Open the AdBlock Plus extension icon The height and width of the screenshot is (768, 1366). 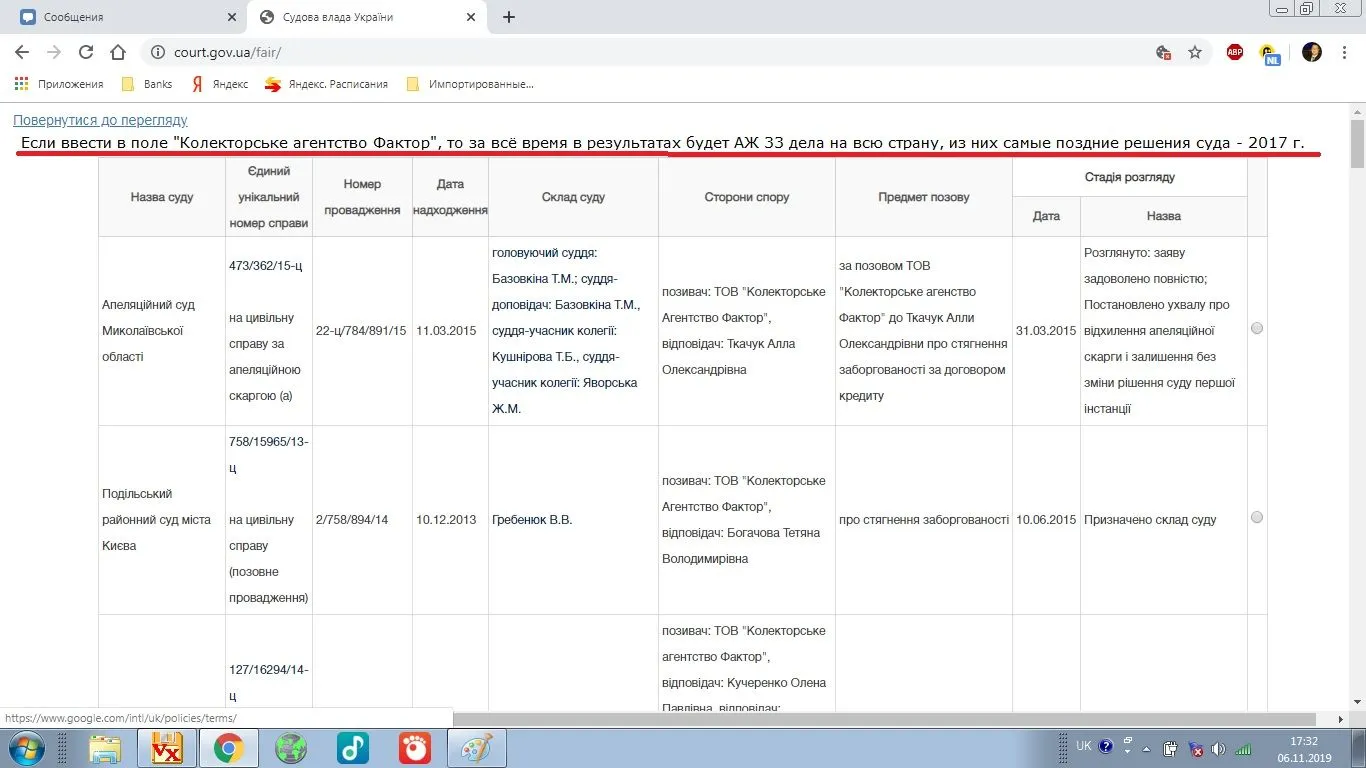click(x=1235, y=52)
